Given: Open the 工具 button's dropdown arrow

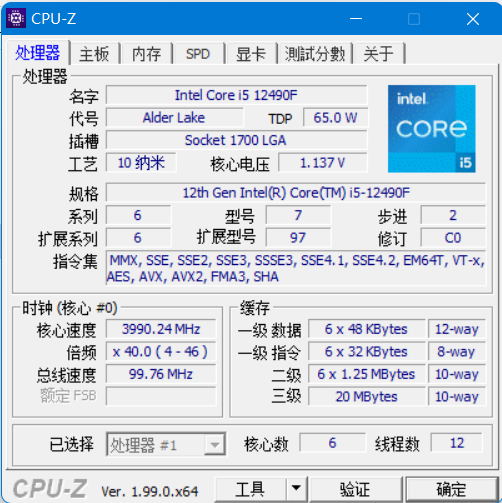Looking at the screenshot, I should coord(296,489).
